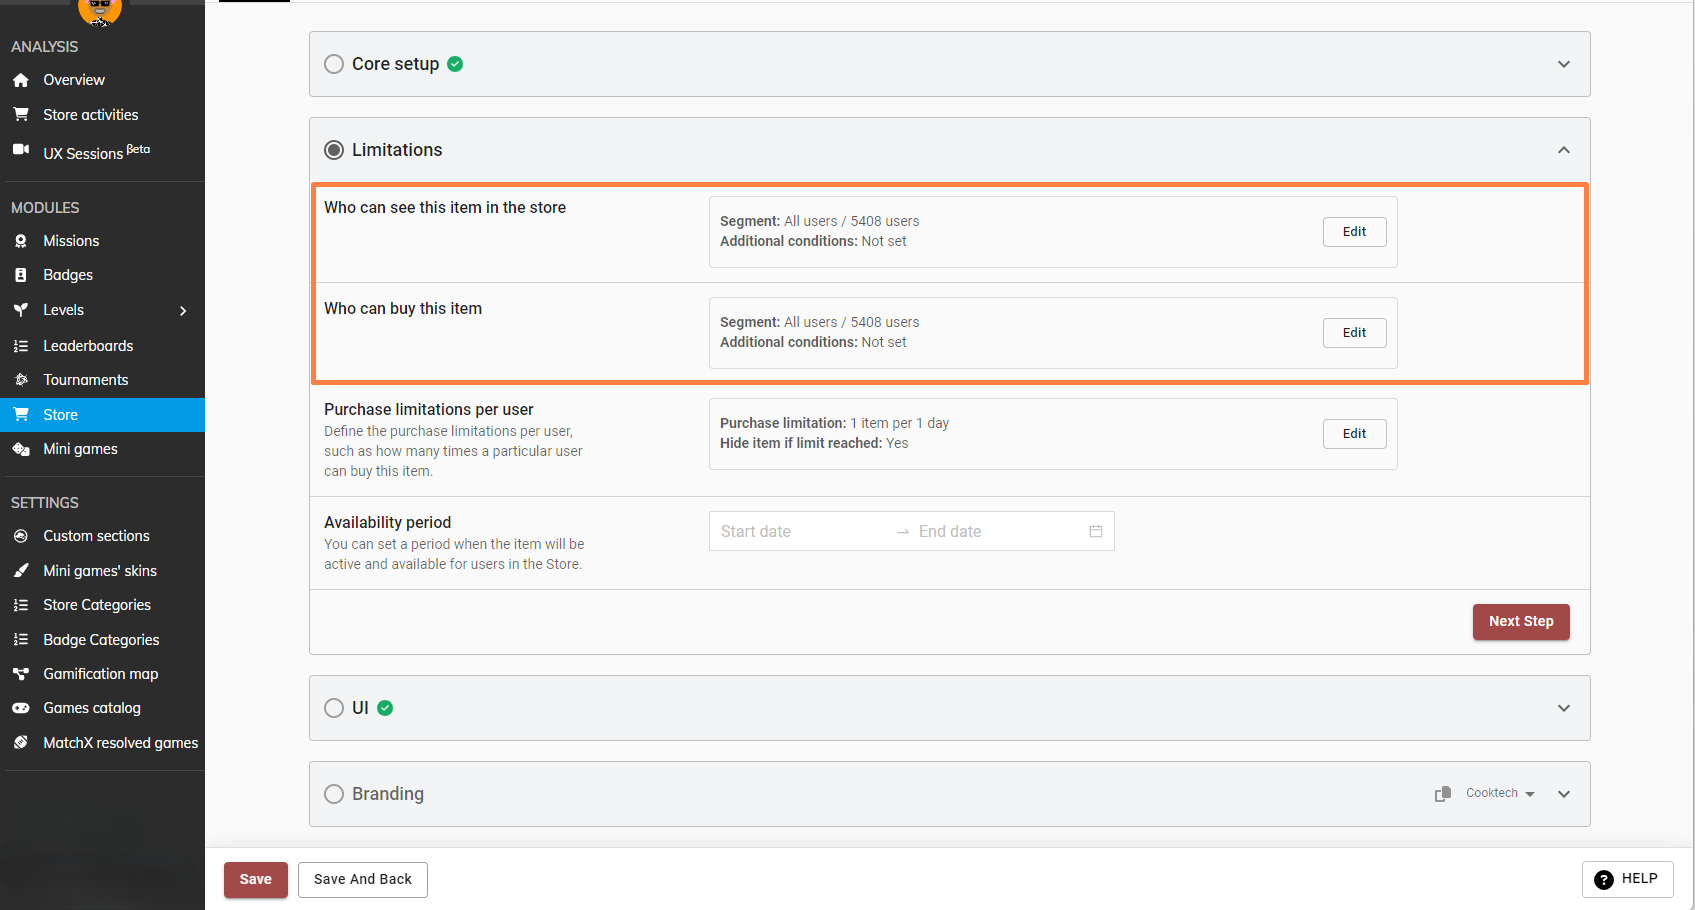The image size is (1695, 910).
Task: Click the Badges icon in sidebar
Action: (x=21, y=275)
